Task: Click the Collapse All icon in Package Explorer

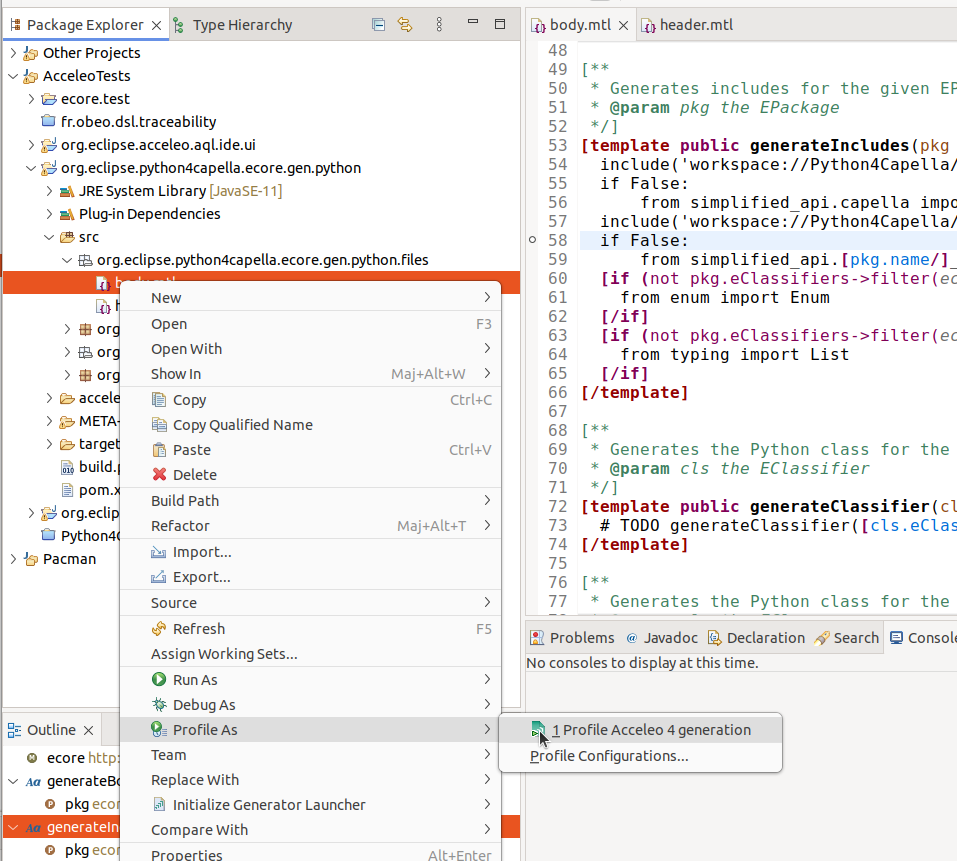Action: pos(378,25)
